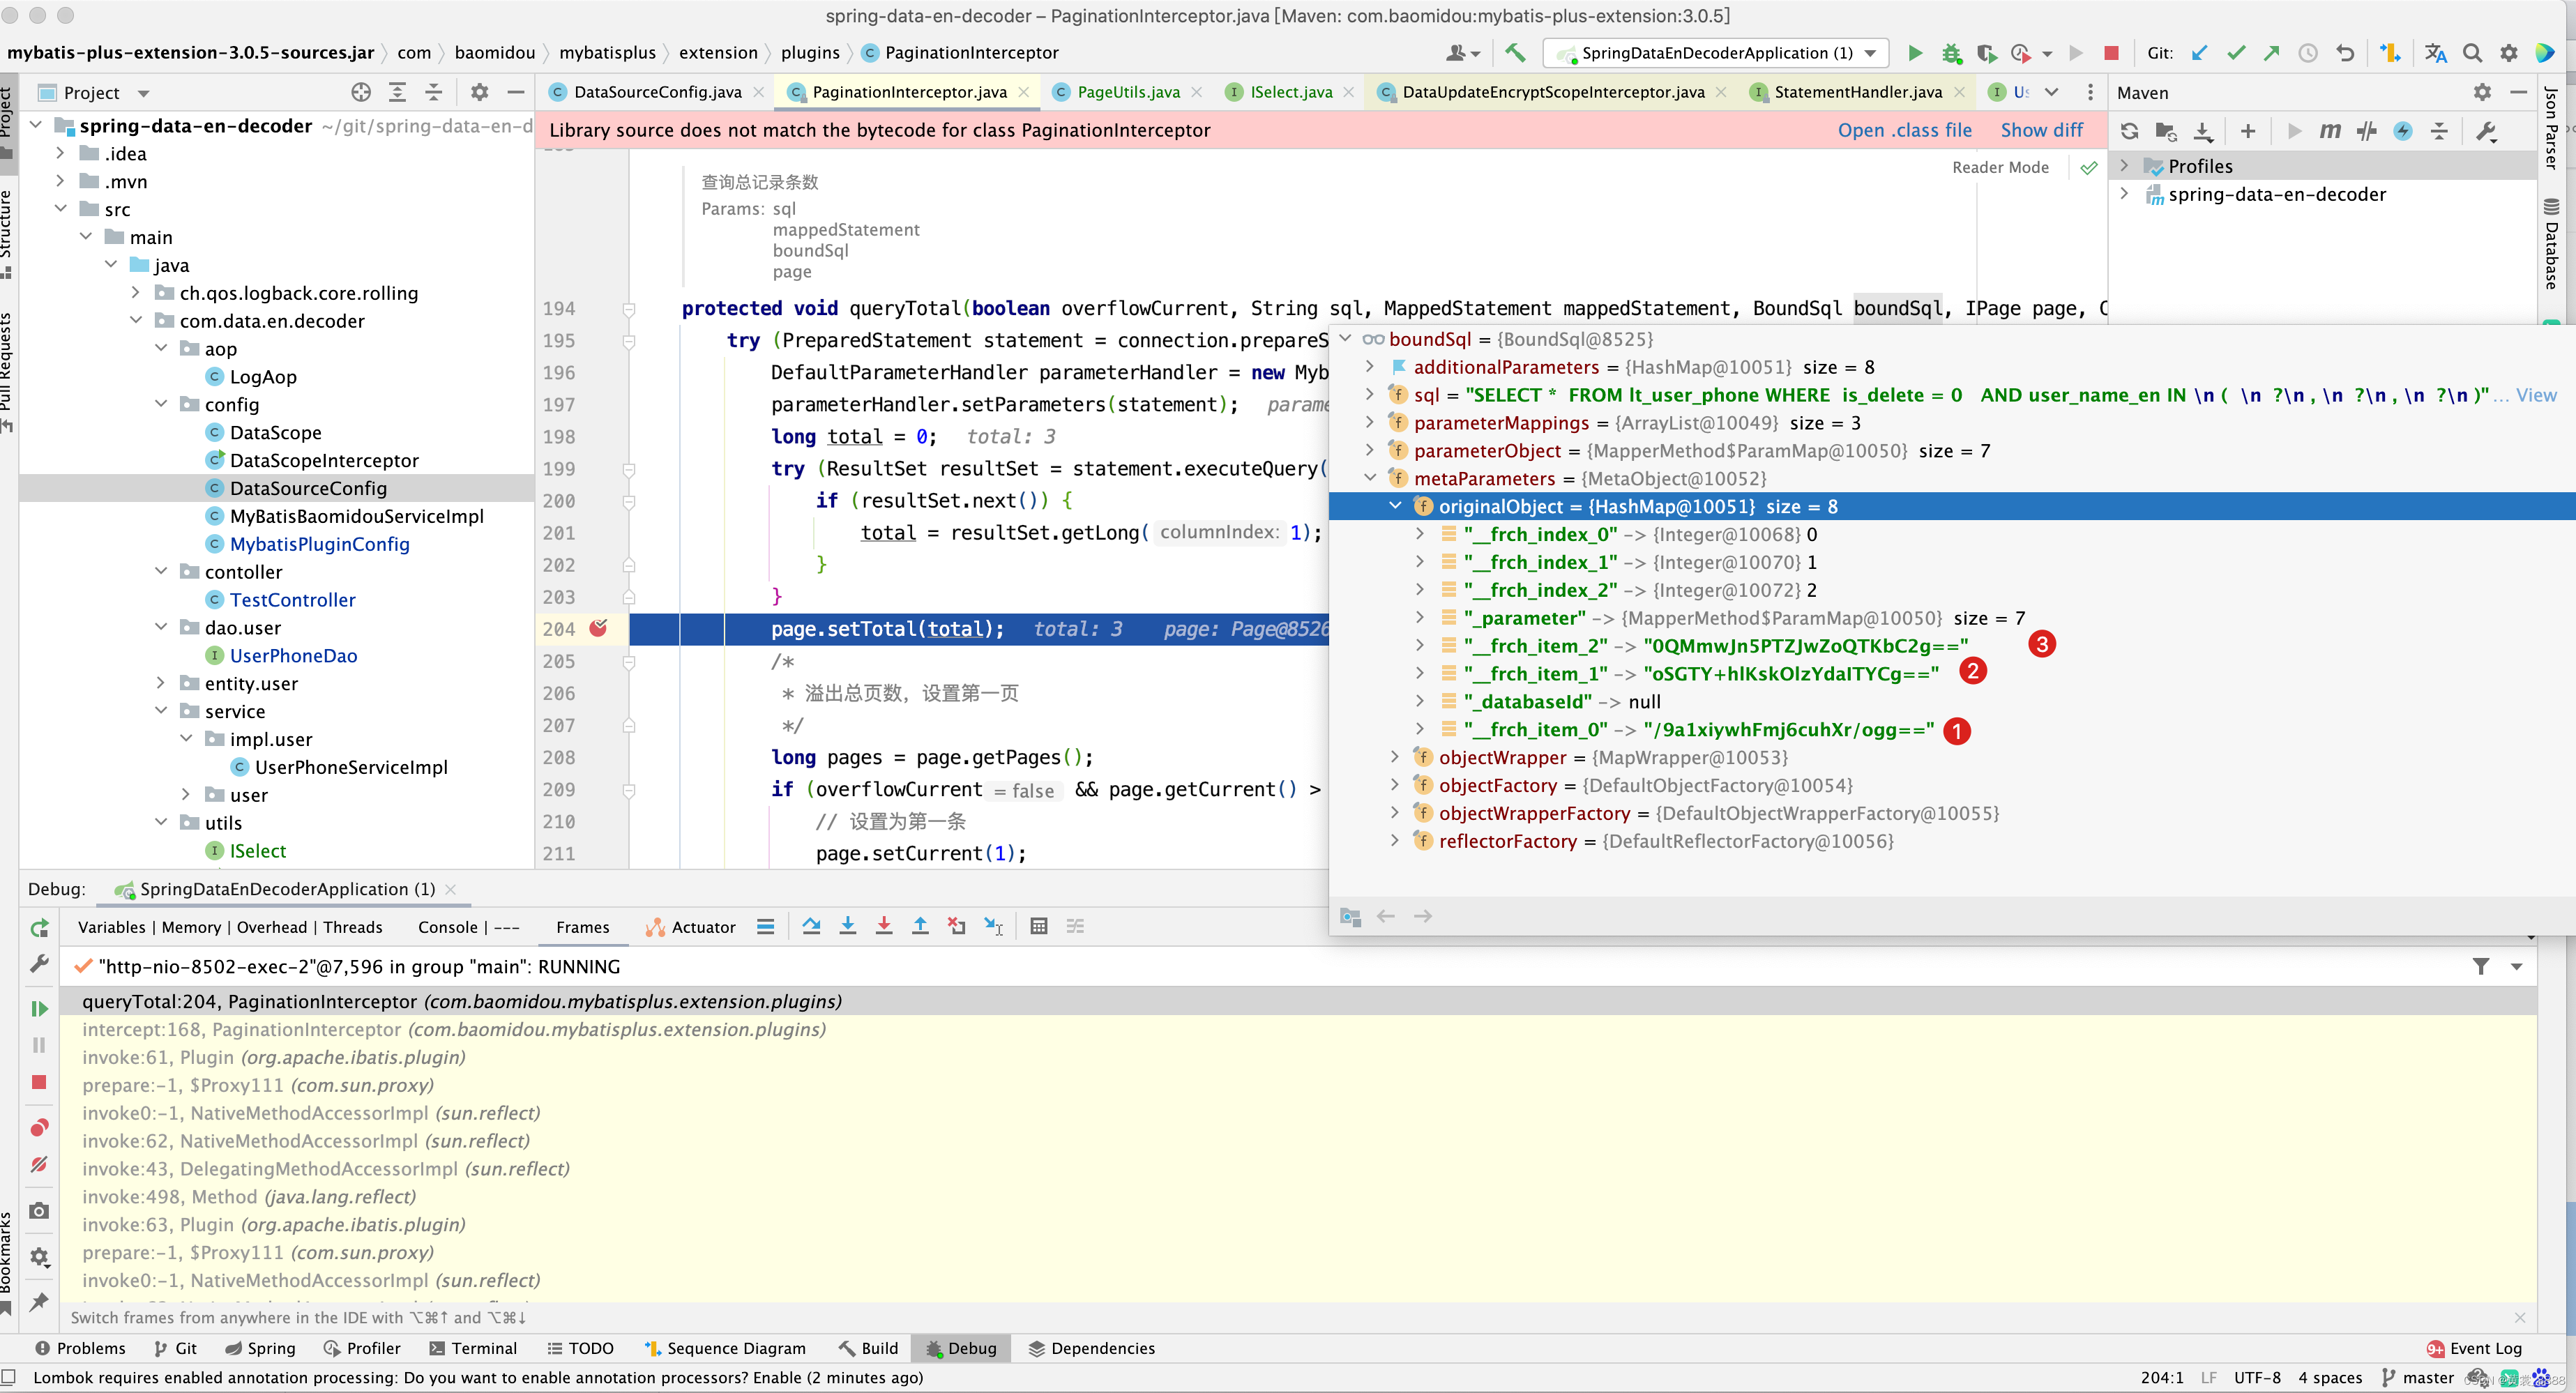Click the Maven Settings wrench icon

2486,131
